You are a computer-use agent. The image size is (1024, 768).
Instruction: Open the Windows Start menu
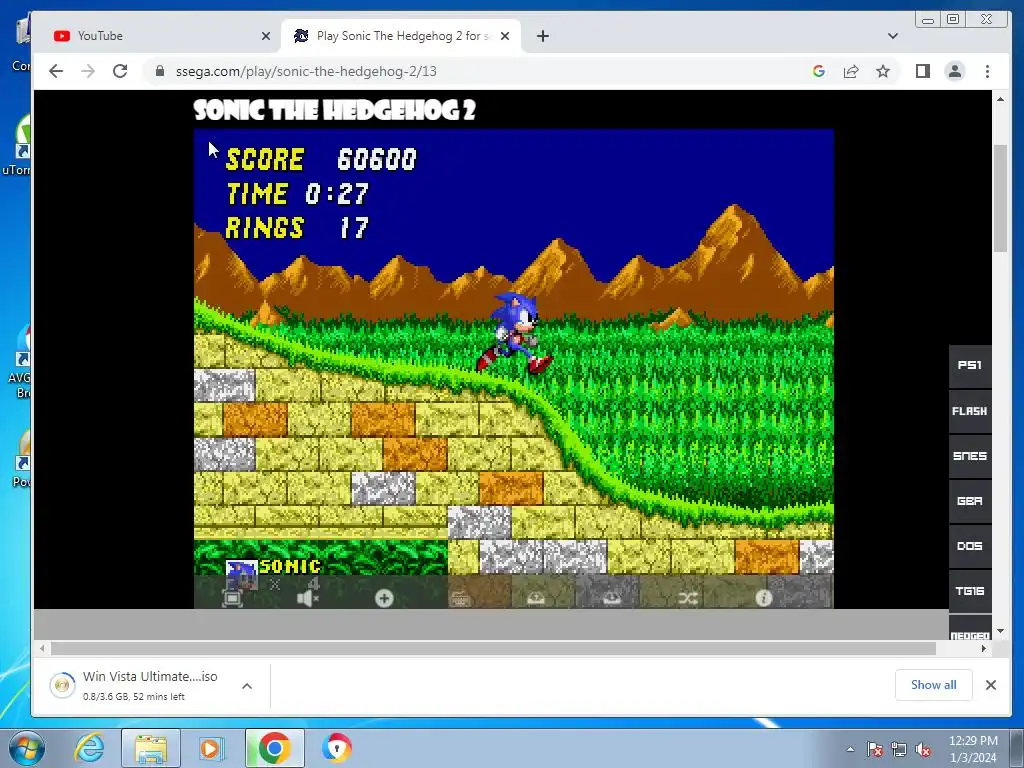point(27,748)
